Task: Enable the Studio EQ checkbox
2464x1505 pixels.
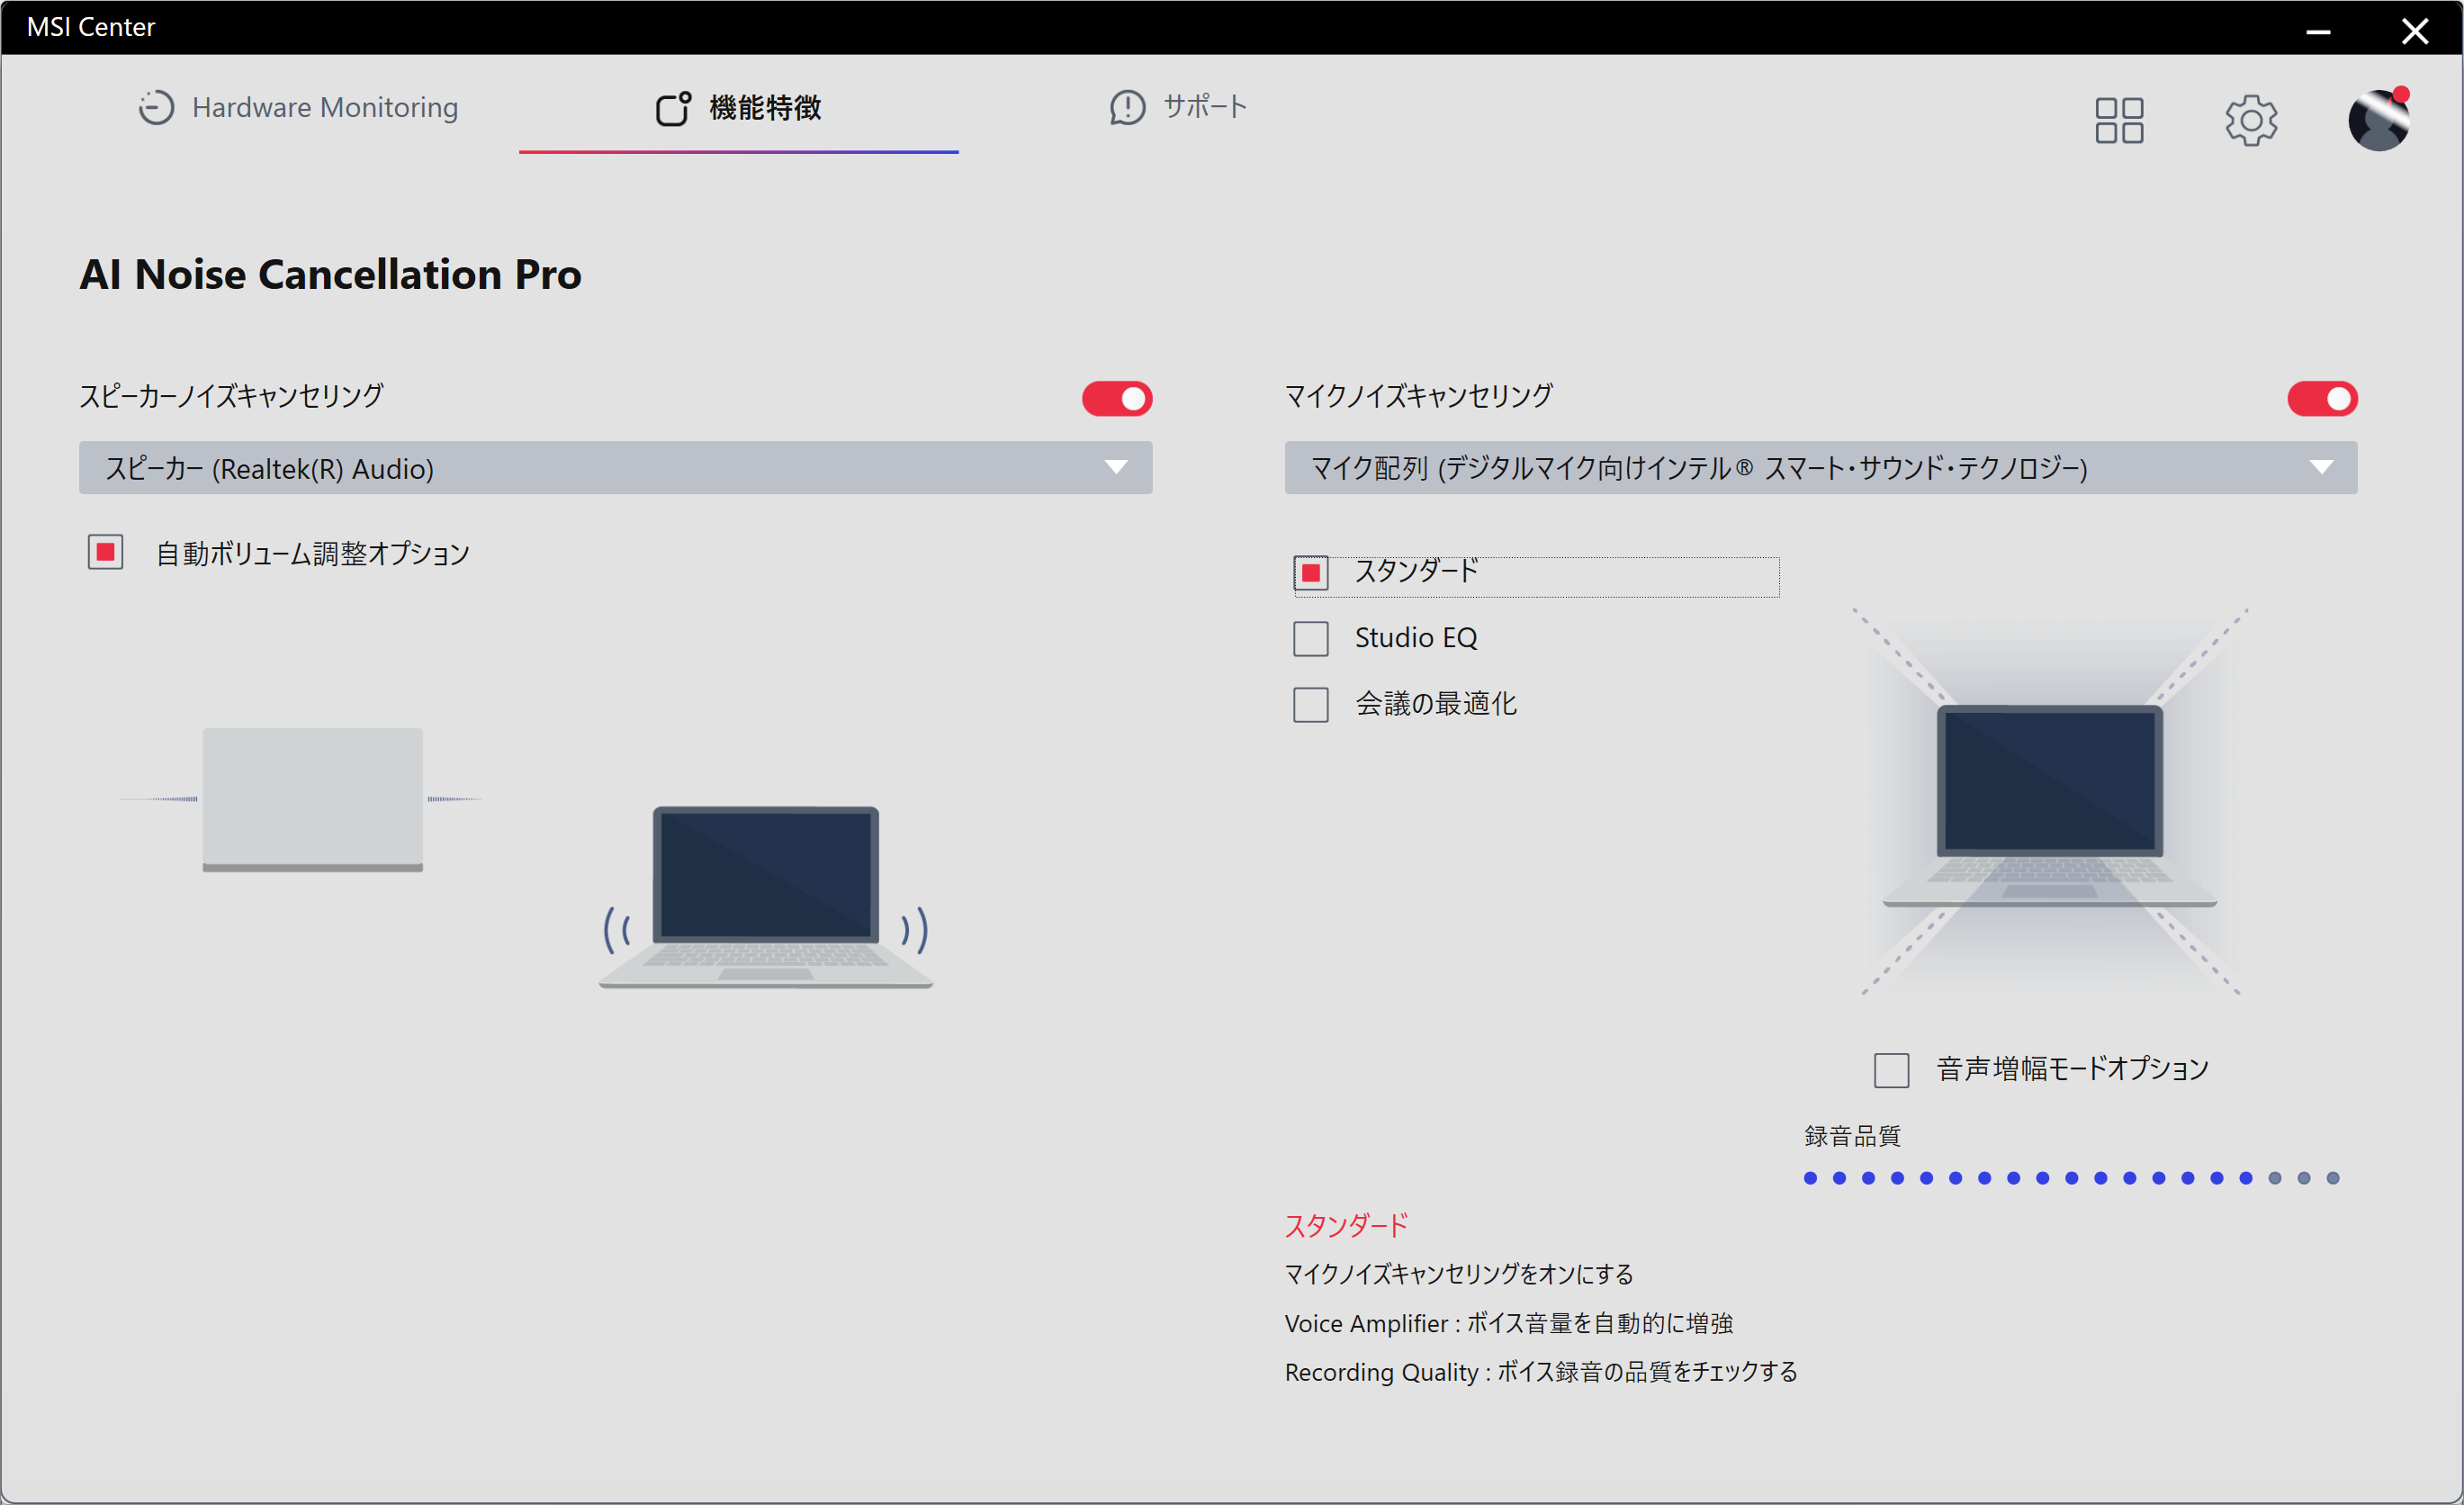Action: pyautogui.click(x=1311, y=638)
